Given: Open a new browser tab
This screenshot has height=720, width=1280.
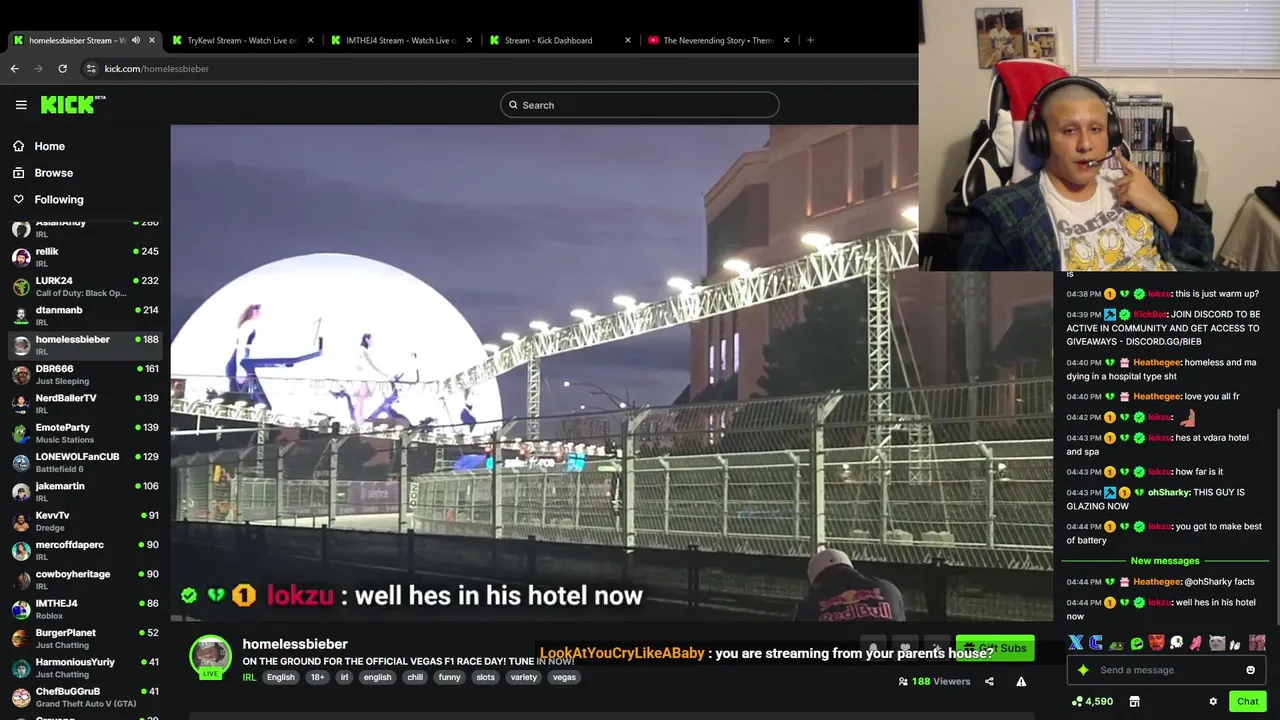Looking at the screenshot, I should [810, 40].
